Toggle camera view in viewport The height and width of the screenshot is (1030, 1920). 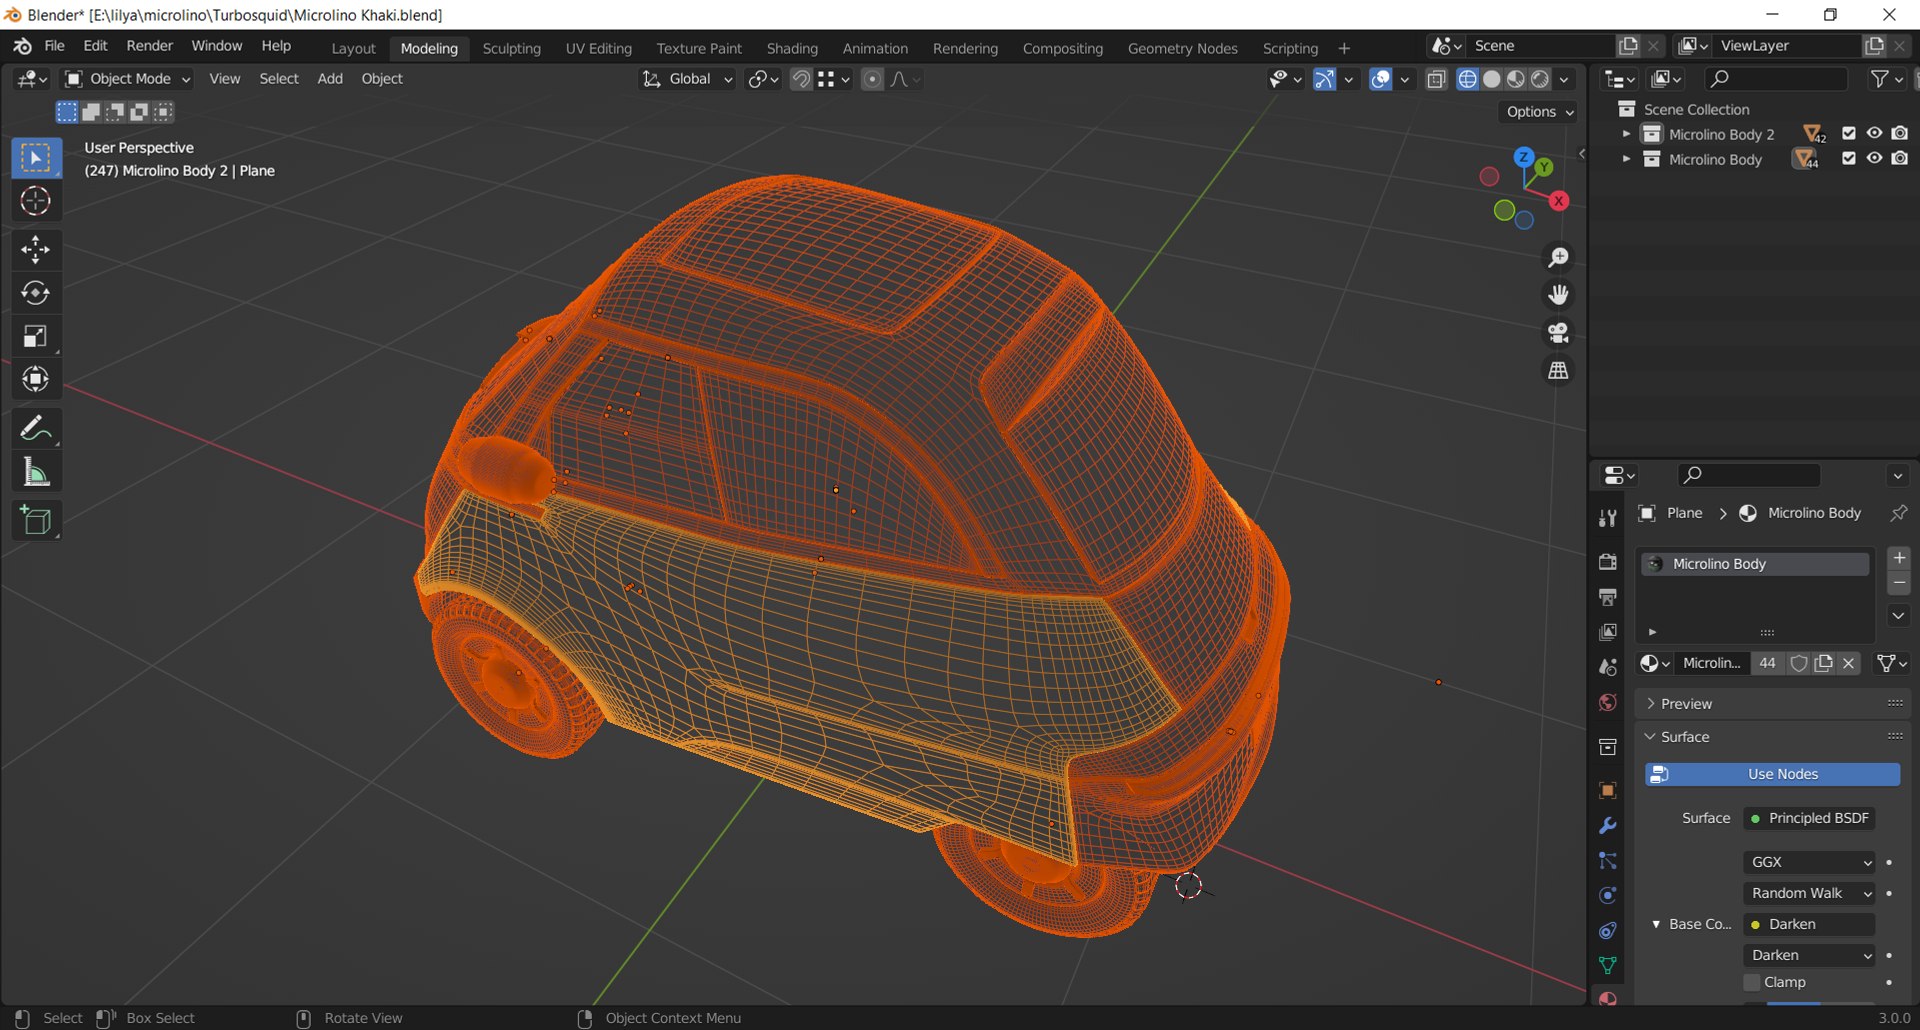(x=1558, y=332)
